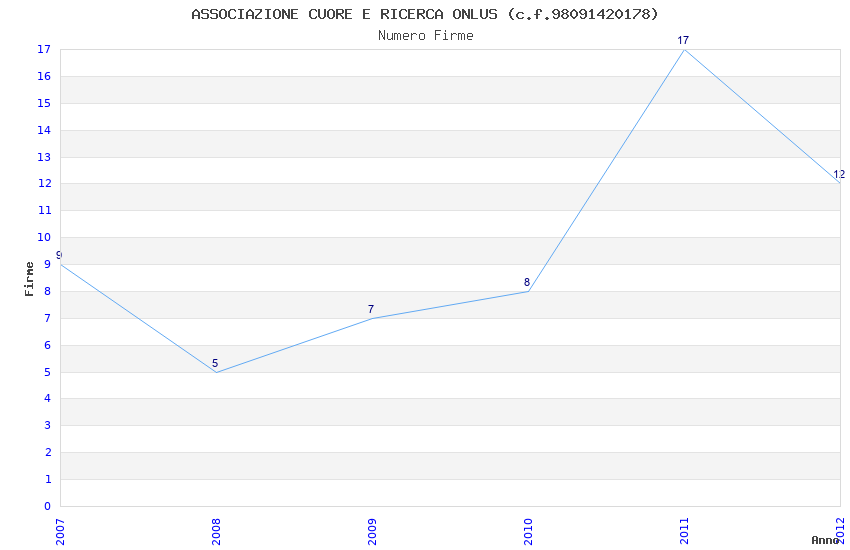850x550 pixels.
Task: Click the 2008 x-axis year label
Action: point(216,532)
